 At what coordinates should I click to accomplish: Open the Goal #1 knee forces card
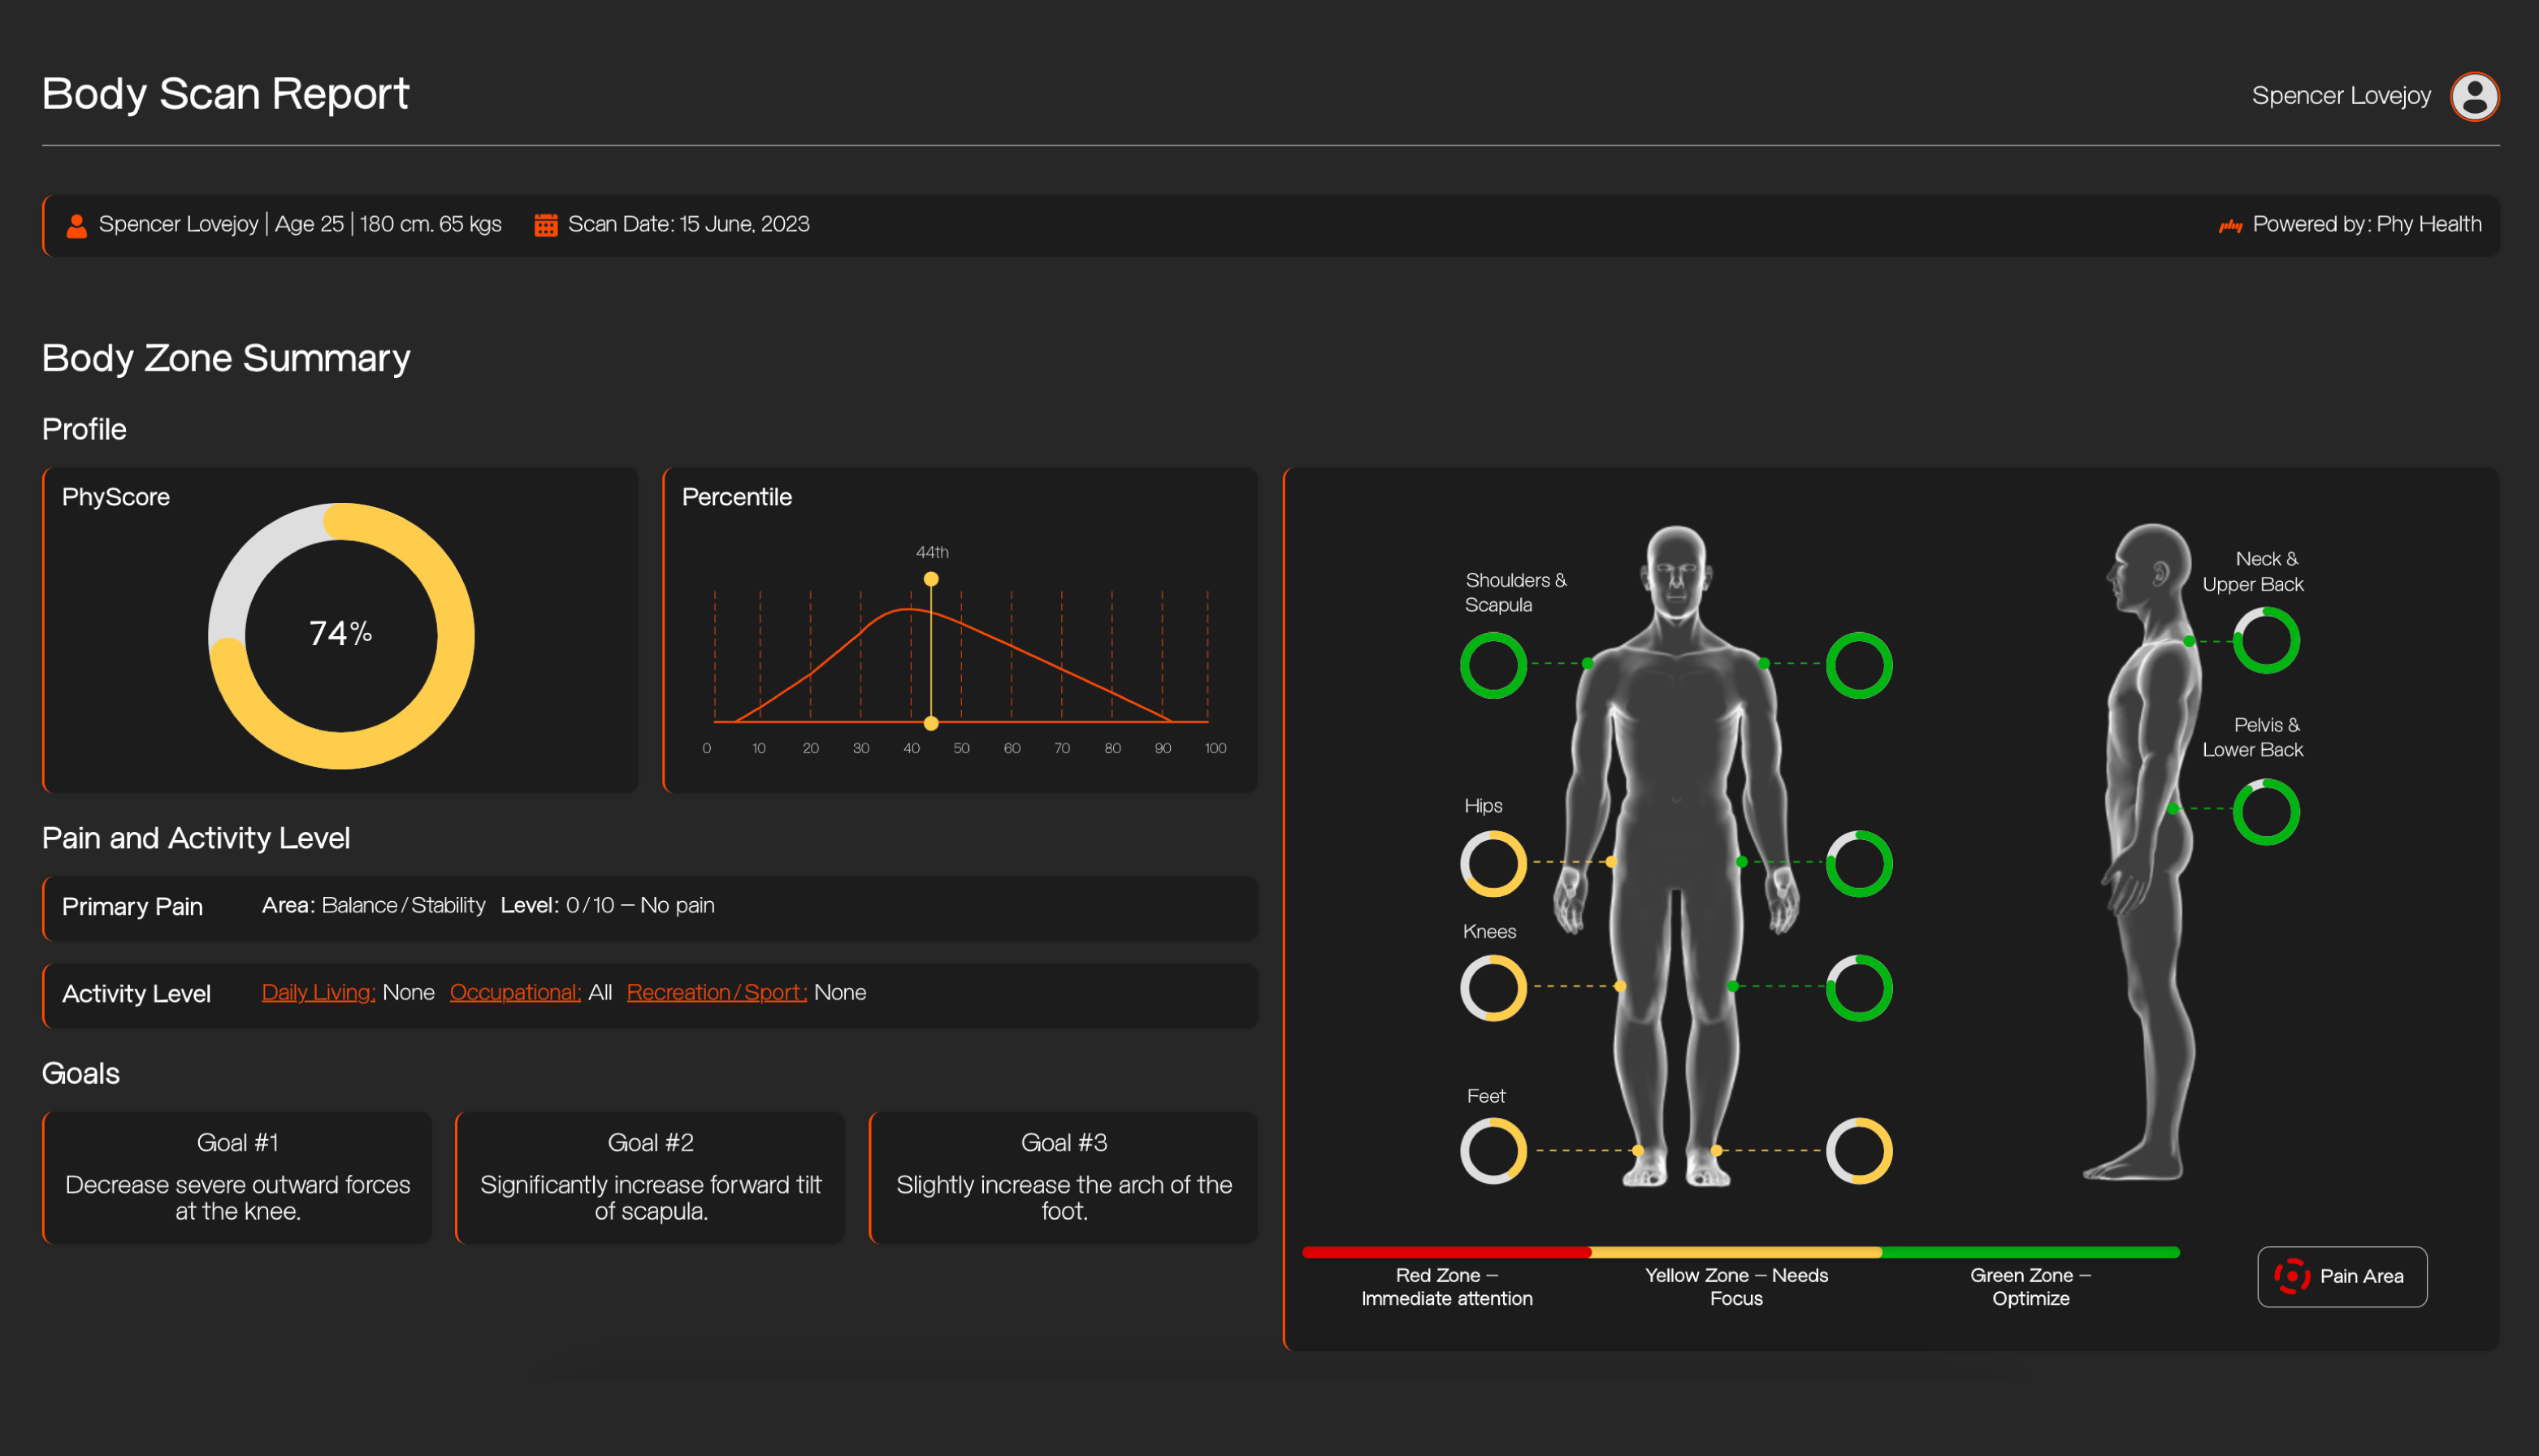coord(238,1178)
